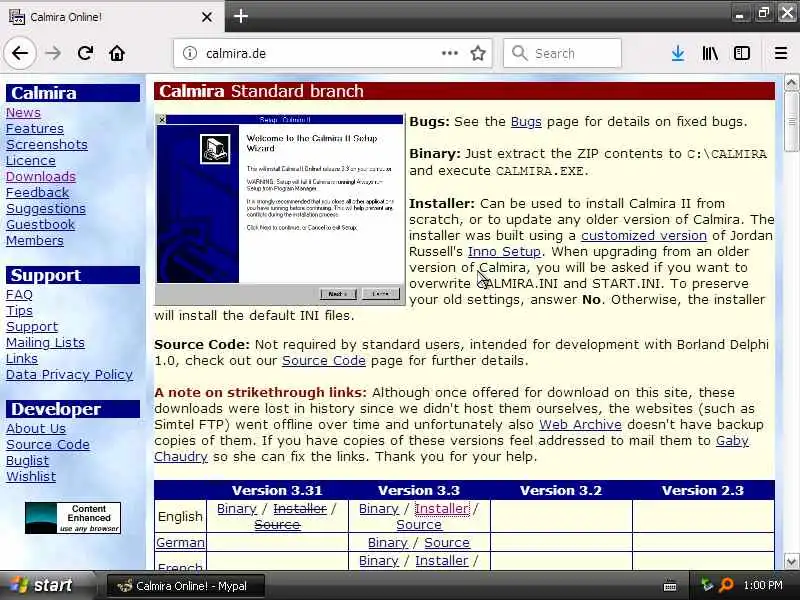Click the green arrow tray icon
Image resolution: width=800 pixels, height=600 pixels.
pyautogui.click(x=707, y=585)
